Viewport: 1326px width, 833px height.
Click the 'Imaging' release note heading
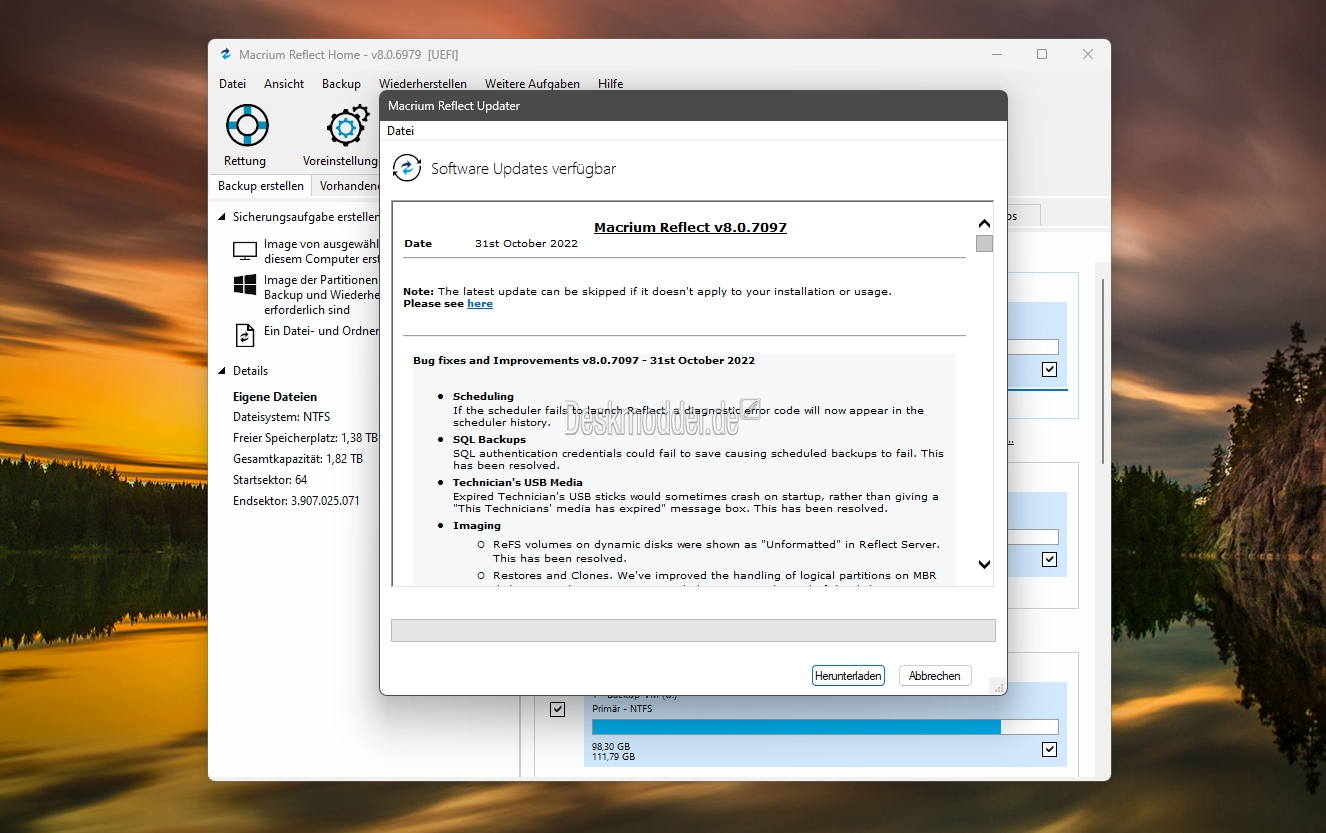pos(477,525)
